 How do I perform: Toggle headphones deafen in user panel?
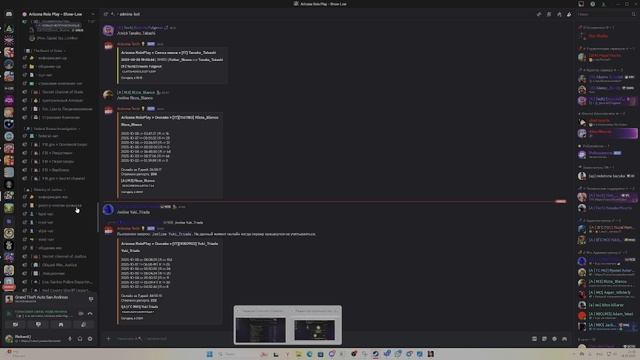80,339
